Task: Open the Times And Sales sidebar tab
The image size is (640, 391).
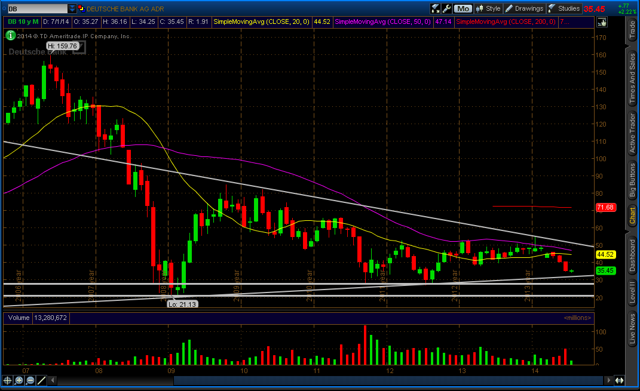Action: pyautogui.click(x=632, y=78)
